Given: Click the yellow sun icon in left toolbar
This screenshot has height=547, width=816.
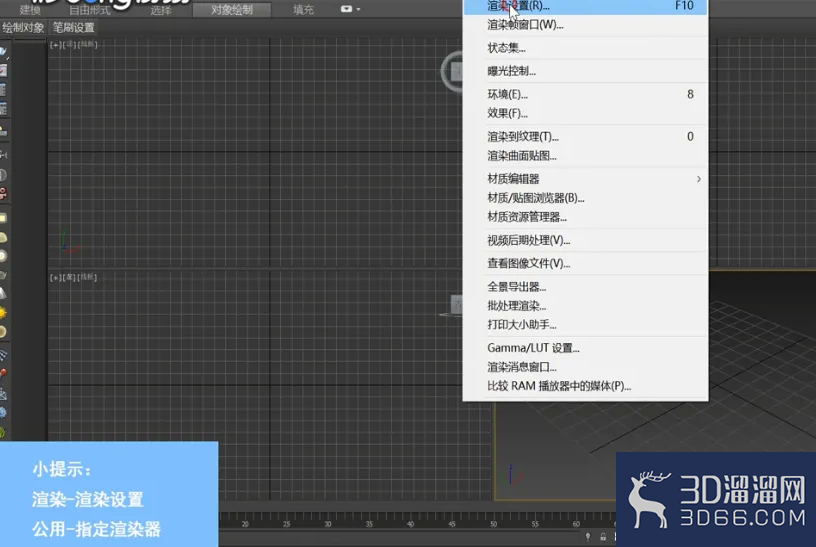Looking at the screenshot, I should click(3, 313).
